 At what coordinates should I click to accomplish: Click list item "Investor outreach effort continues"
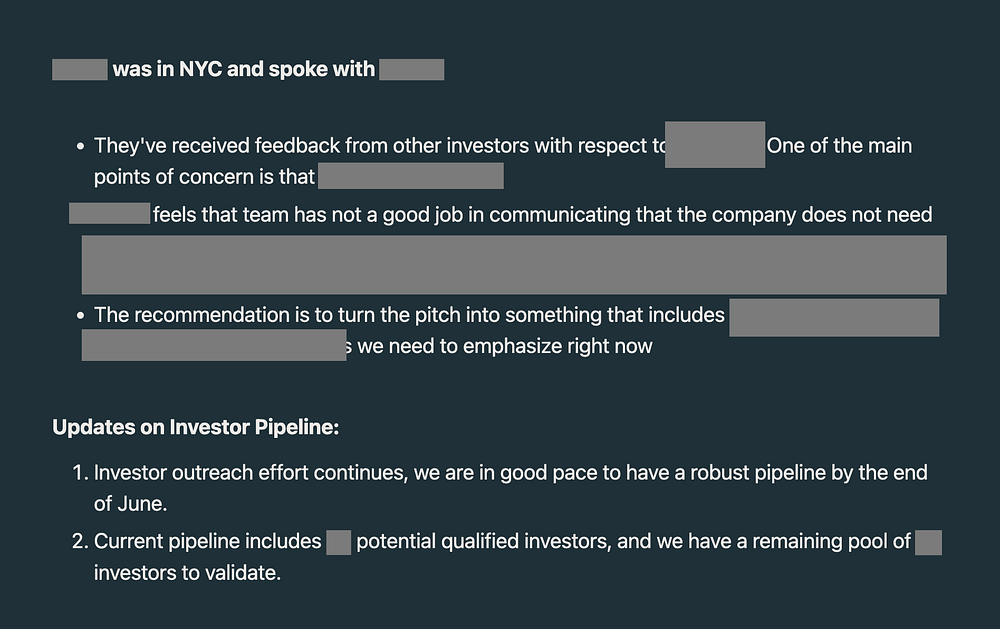point(510,473)
